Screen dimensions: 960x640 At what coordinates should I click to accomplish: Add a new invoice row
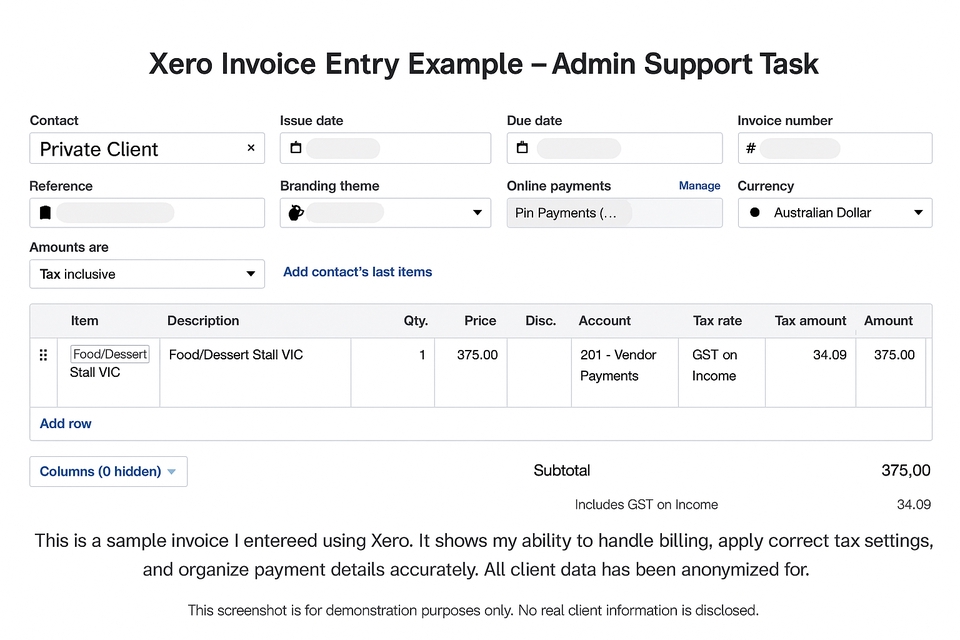coord(65,423)
